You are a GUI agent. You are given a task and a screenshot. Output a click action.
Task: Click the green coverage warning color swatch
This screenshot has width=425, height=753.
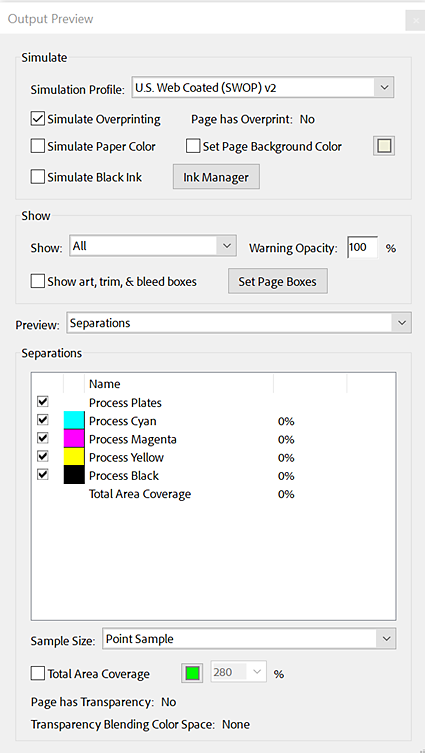click(x=193, y=674)
